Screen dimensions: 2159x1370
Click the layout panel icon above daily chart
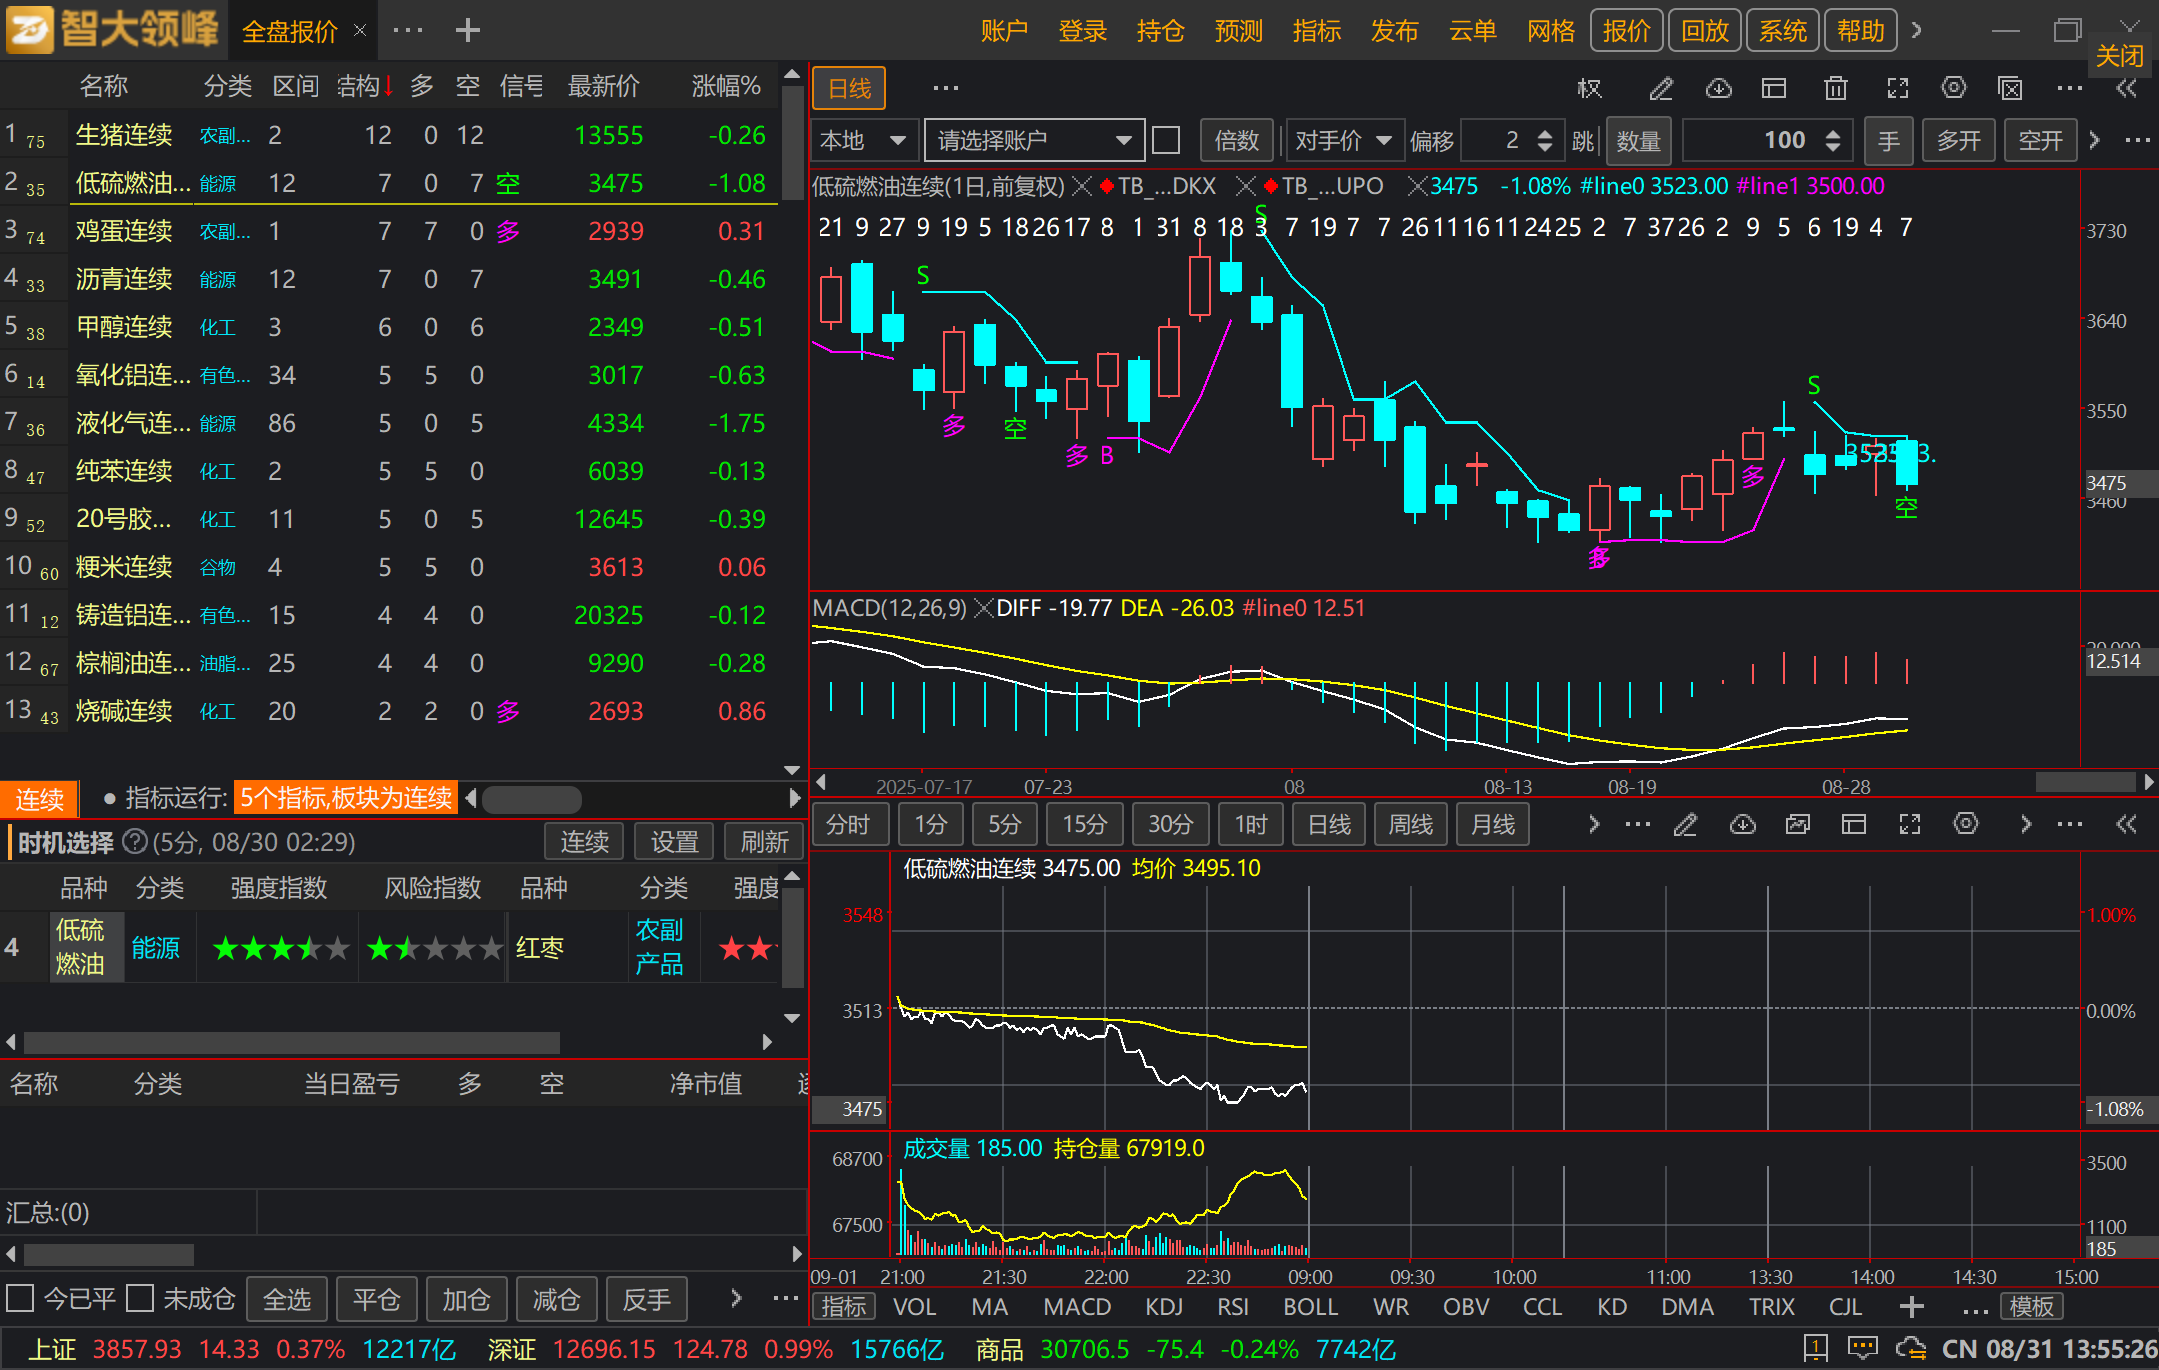pyautogui.click(x=1774, y=89)
